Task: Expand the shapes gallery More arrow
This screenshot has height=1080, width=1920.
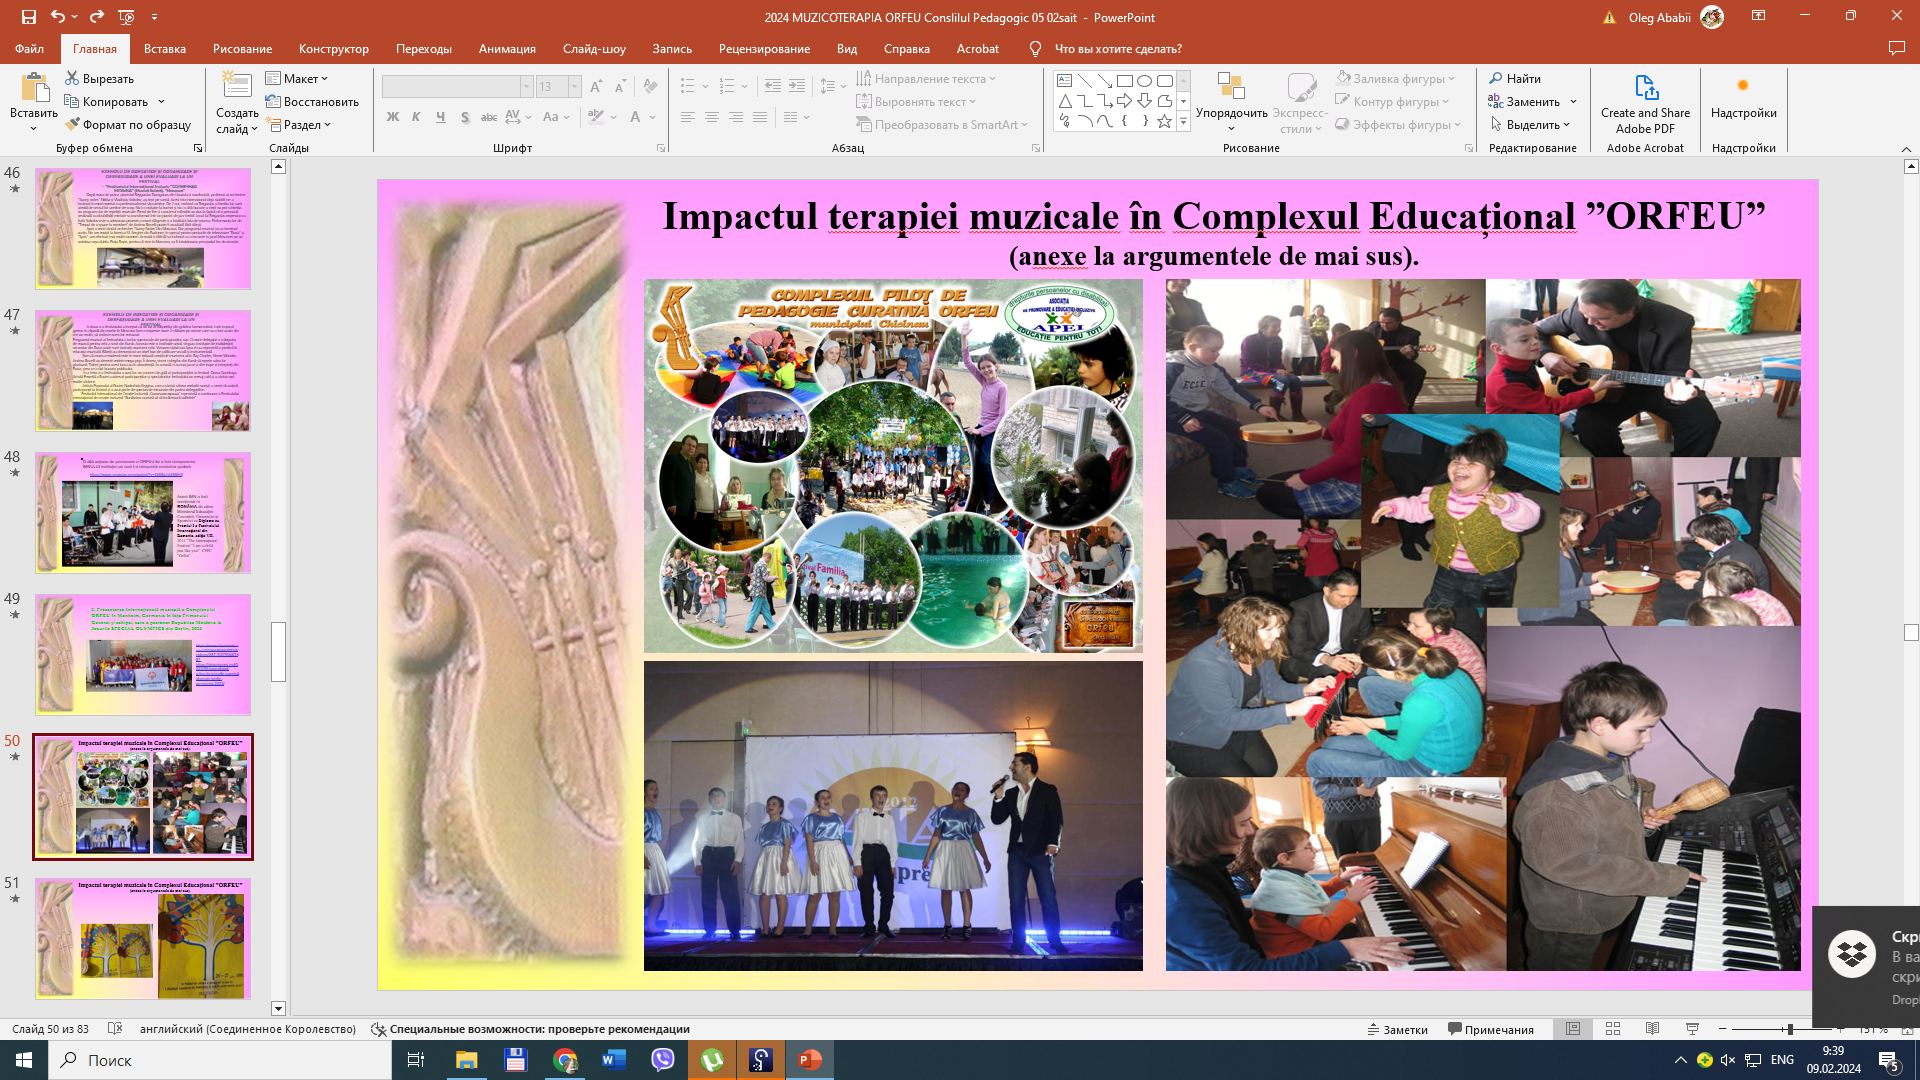Action: click(x=1183, y=122)
